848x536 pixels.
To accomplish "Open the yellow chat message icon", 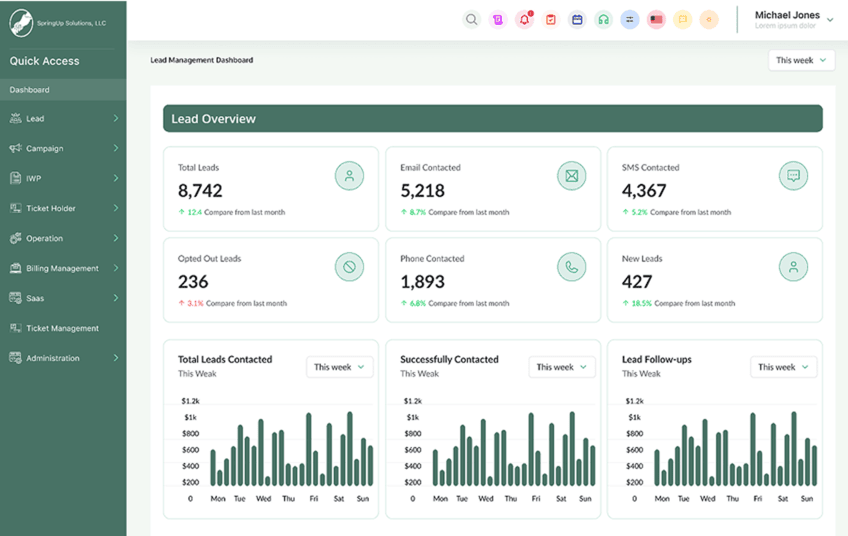I will 682,19.
